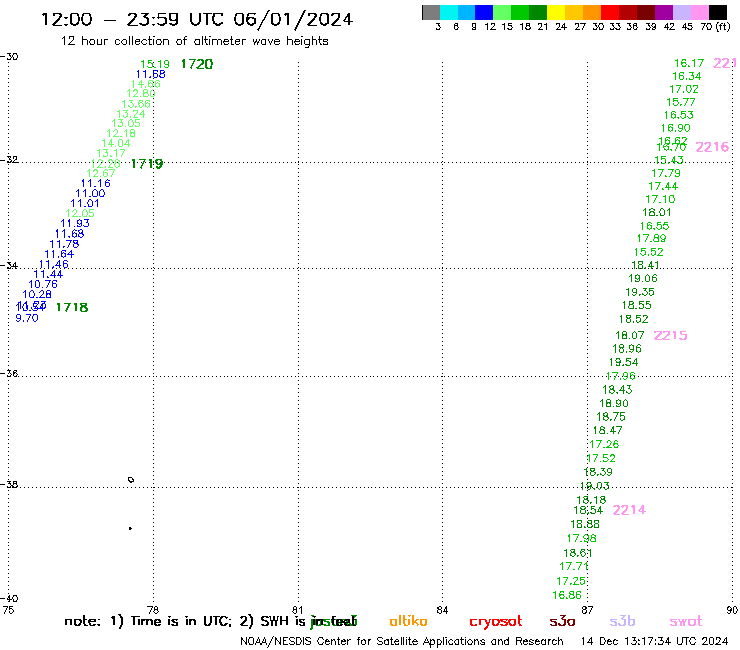Screen dimensions: 740x650
Task: Click the wave height value '13.24'
Action: pyautogui.click(x=131, y=114)
